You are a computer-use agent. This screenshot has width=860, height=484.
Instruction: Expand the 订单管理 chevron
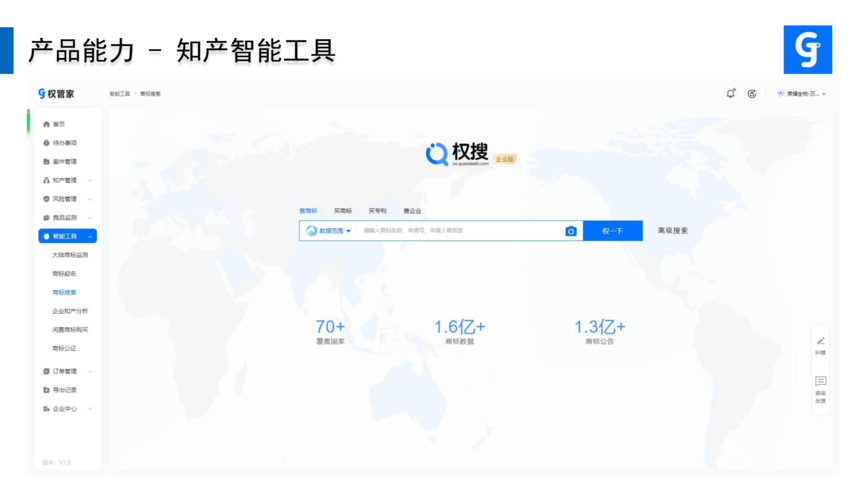pos(90,371)
